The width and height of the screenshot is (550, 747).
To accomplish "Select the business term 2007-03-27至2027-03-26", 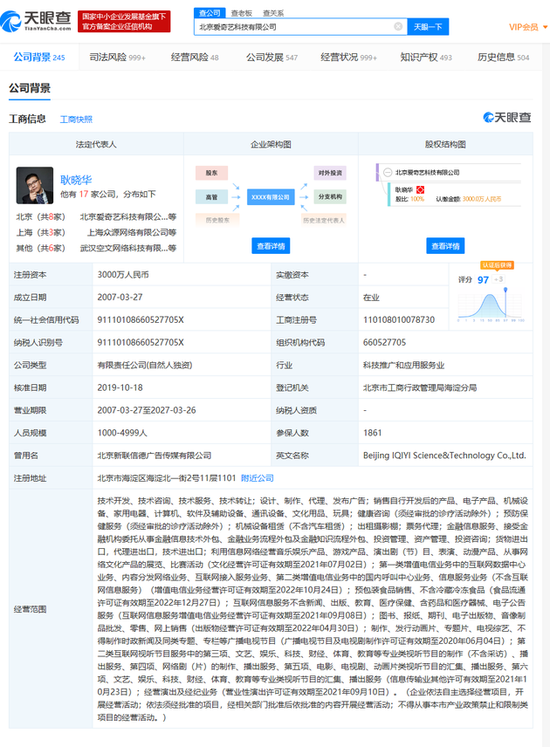I will click(146, 410).
